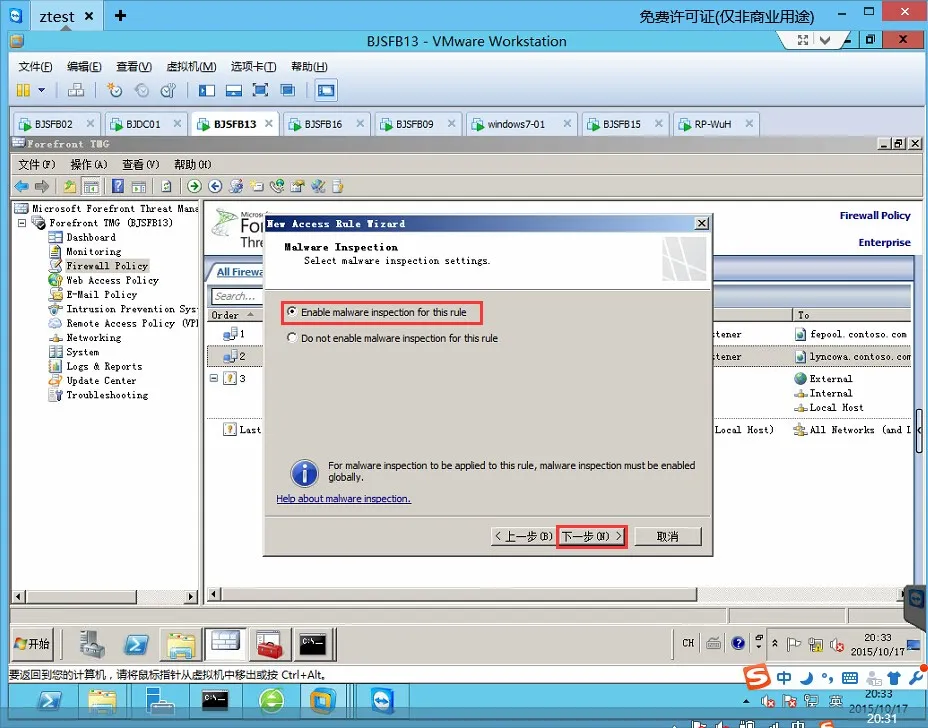Select Logs & Reports tree node
The height and width of the screenshot is (728, 928).
[x=104, y=366]
